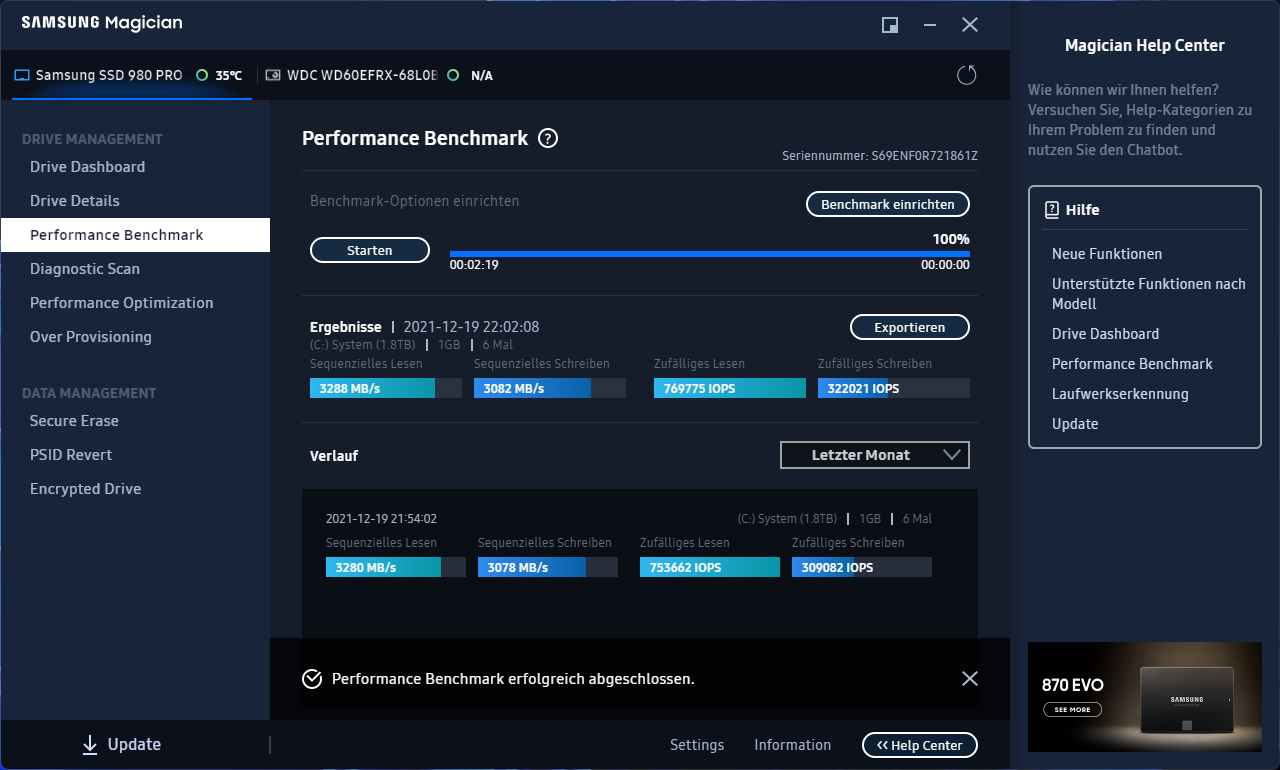This screenshot has height=770, width=1280.
Task: Click the 870 EVO SSD product image
Action: pos(1186,701)
